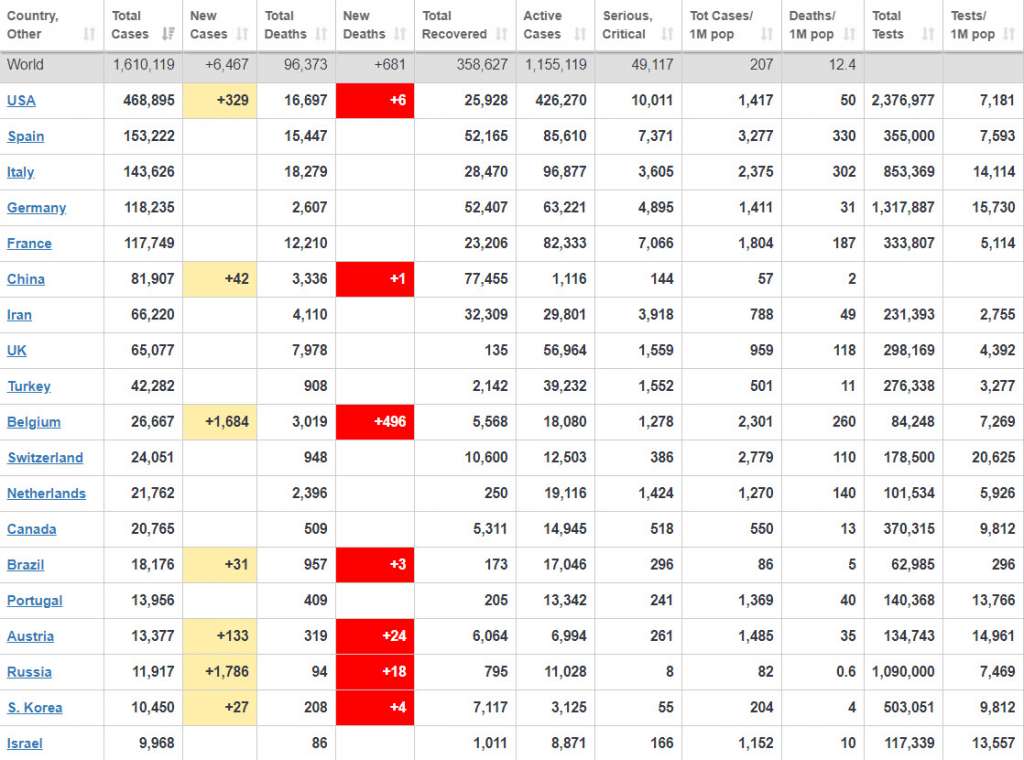Select China new cases cell +42
This screenshot has height=760, width=1024.
click(x=220, y=279)
